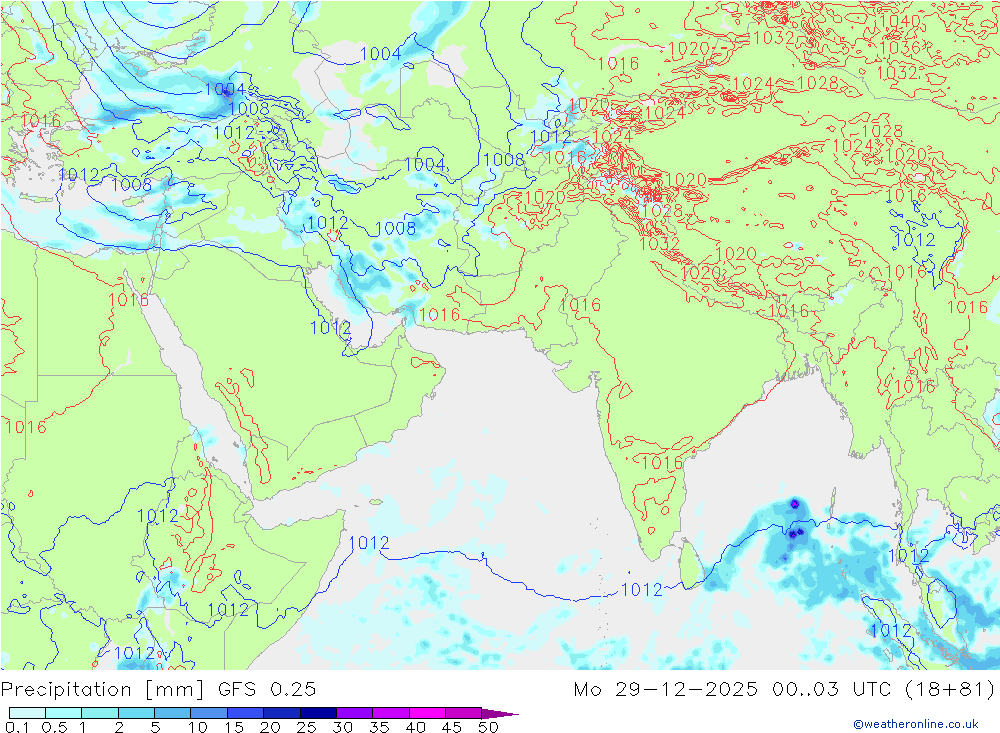
Task: Select the 'Mo 29-12-2025 00..03 UTC (18+81)' timestamp
Action: pyautogui.click(x=784, y=689)
